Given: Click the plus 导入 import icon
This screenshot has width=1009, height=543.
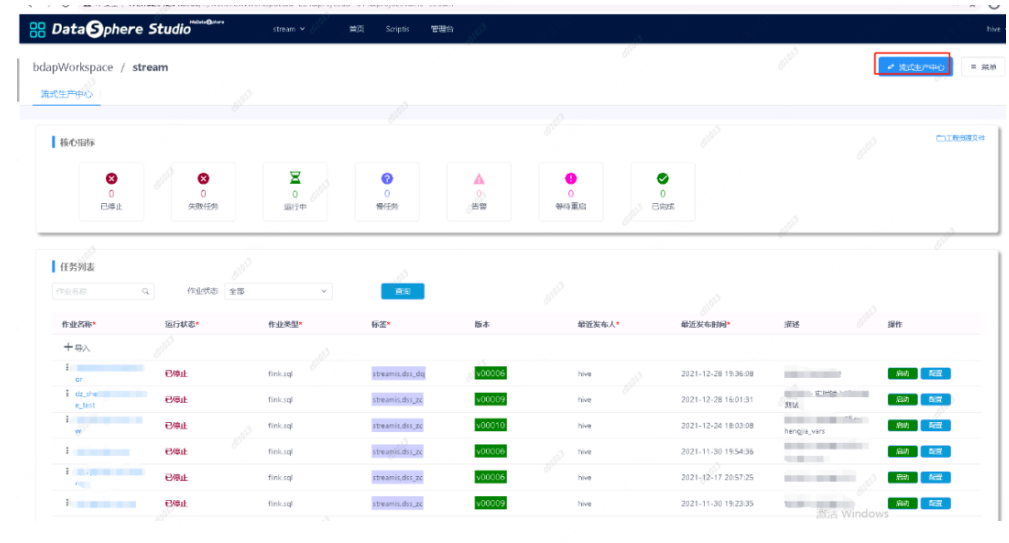Looking at the screenshot, I should [68, 347].
